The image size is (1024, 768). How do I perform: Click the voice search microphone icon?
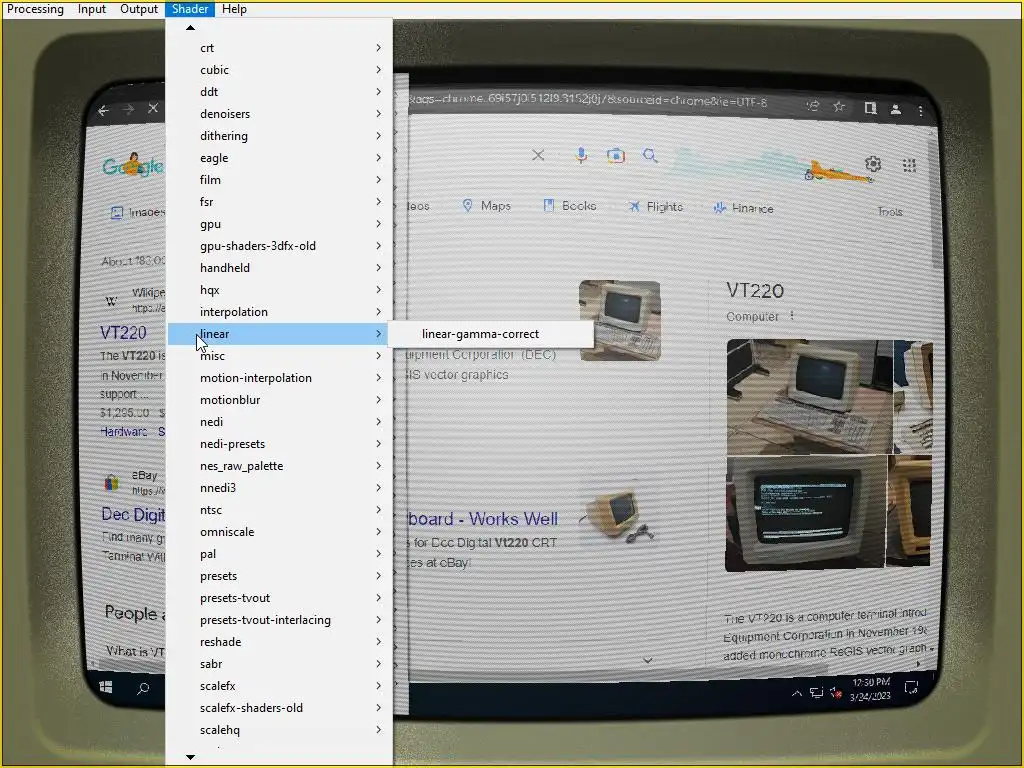[x=581, y=155]
